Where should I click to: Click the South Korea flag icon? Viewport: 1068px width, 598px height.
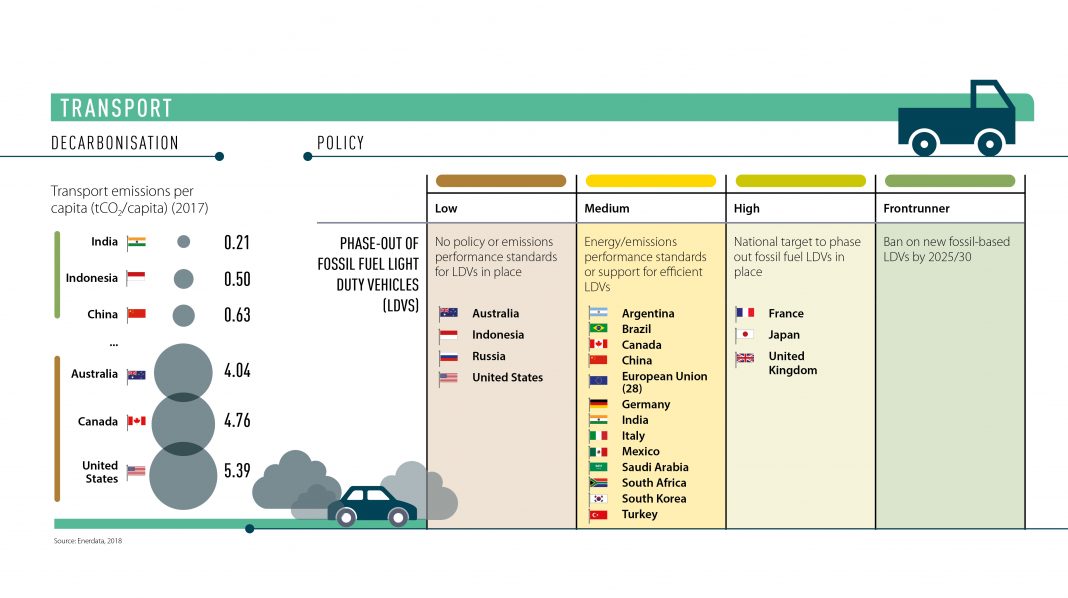click(598, 498)
